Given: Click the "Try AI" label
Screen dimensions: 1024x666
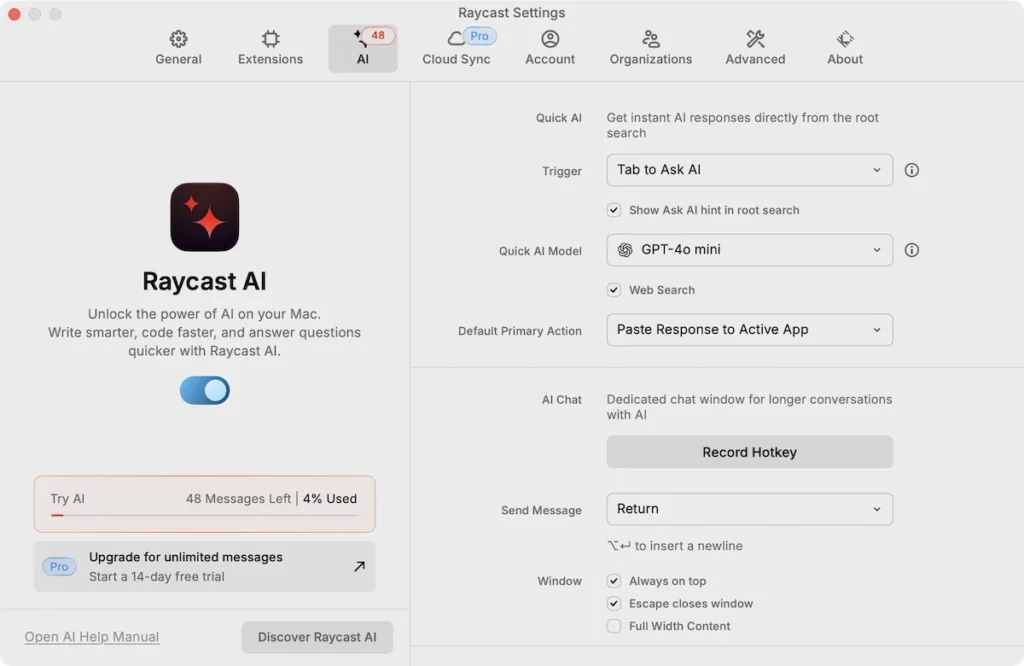Looking at the screenshot, I should 68,499.
